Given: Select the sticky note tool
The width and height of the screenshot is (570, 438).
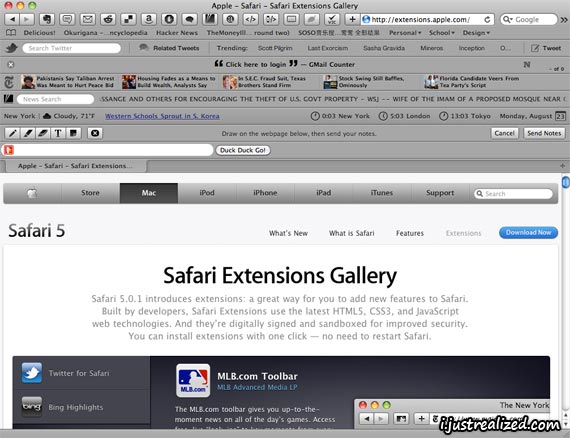Looking at the screenshot, I should 73,133.
